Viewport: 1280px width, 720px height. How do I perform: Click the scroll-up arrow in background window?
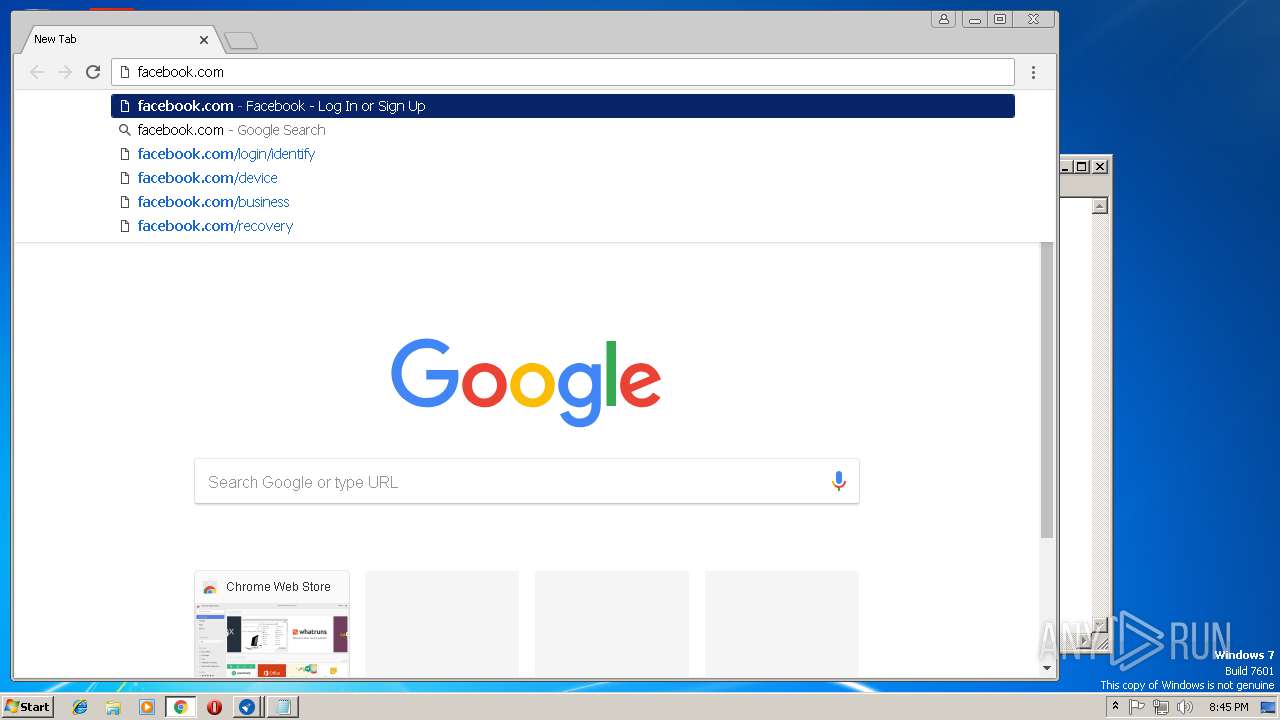coord(1100,206)
